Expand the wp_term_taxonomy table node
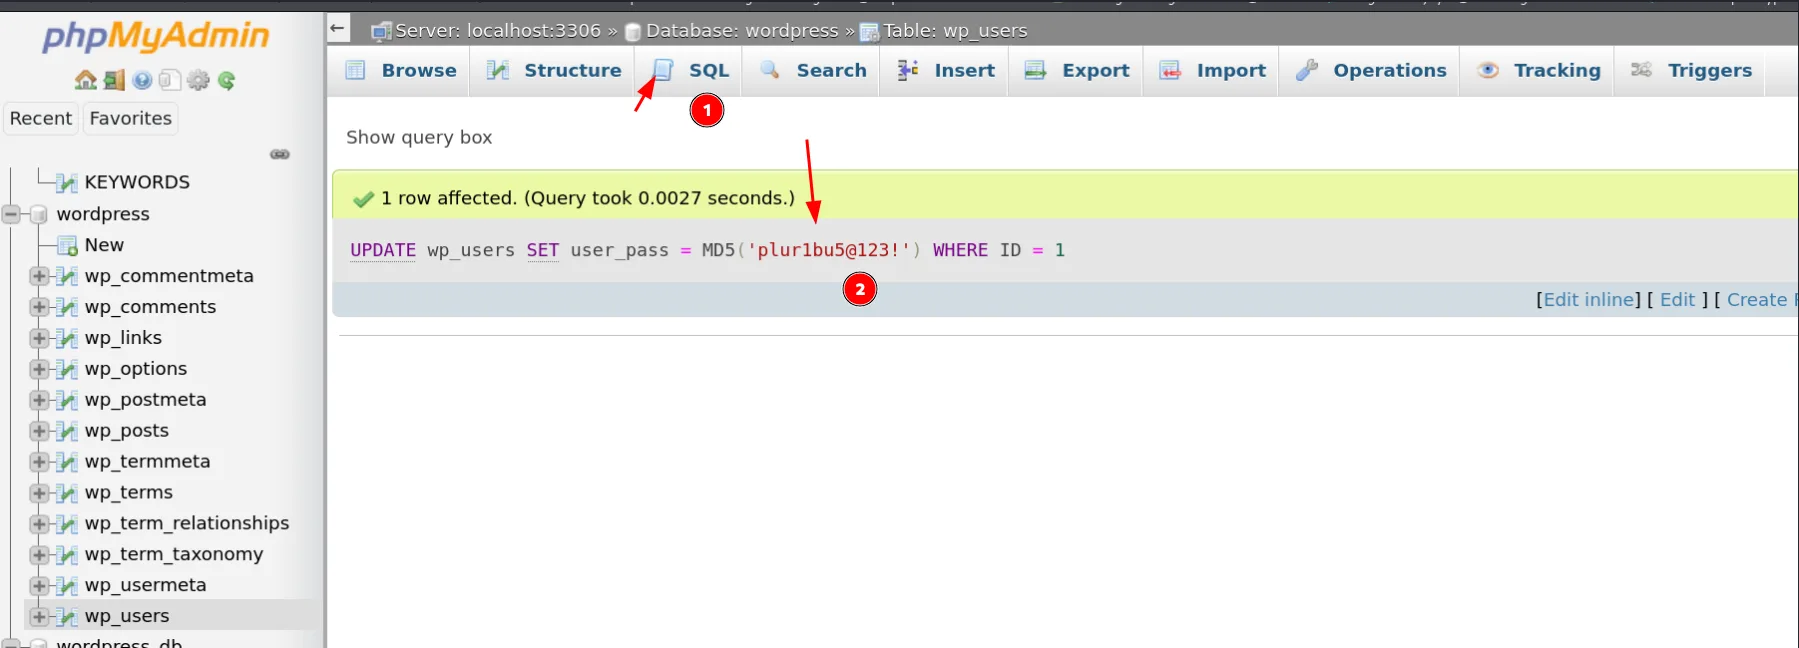This screenshot has height=648, width=1799. [39, 555]
